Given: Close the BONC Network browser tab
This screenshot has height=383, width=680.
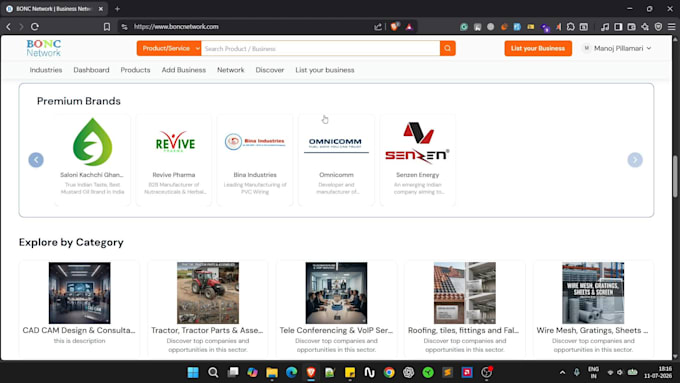Looking at the screenshot, I should point(101,9).
